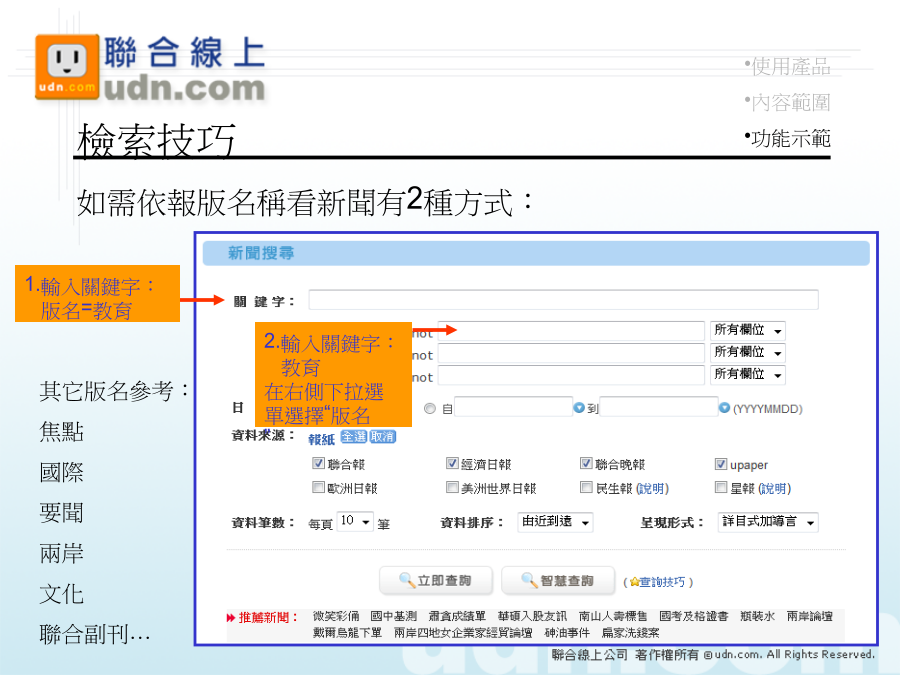
Task: Click the input field beside the first 所有欄位 dropdown
Action: (x=571, y=331)
